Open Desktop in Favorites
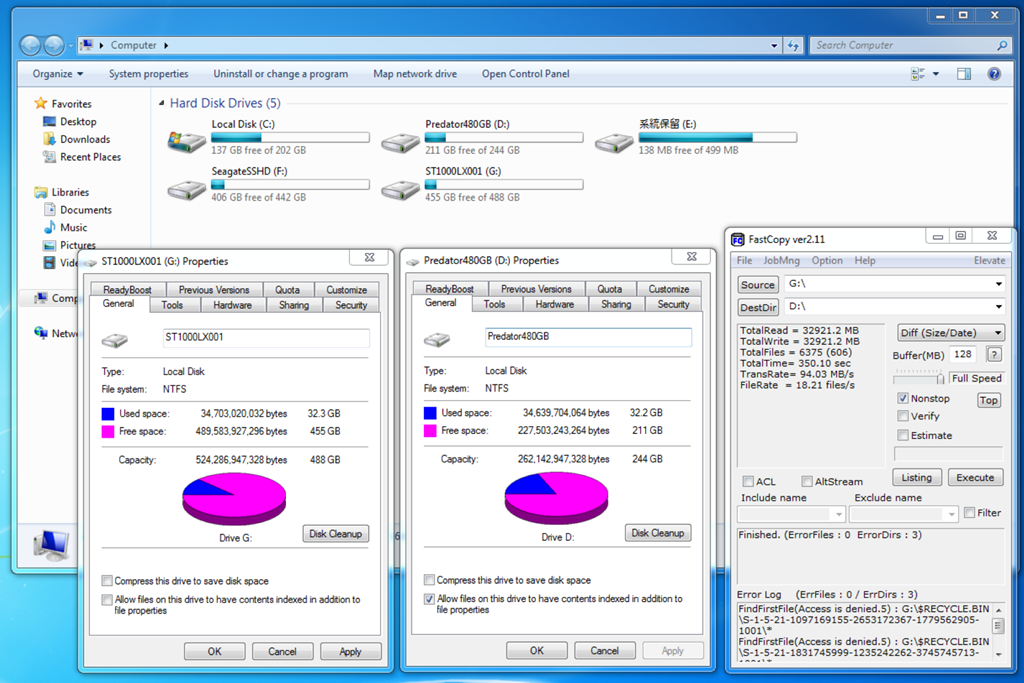The image size is (1024, 683). point(78,121)
